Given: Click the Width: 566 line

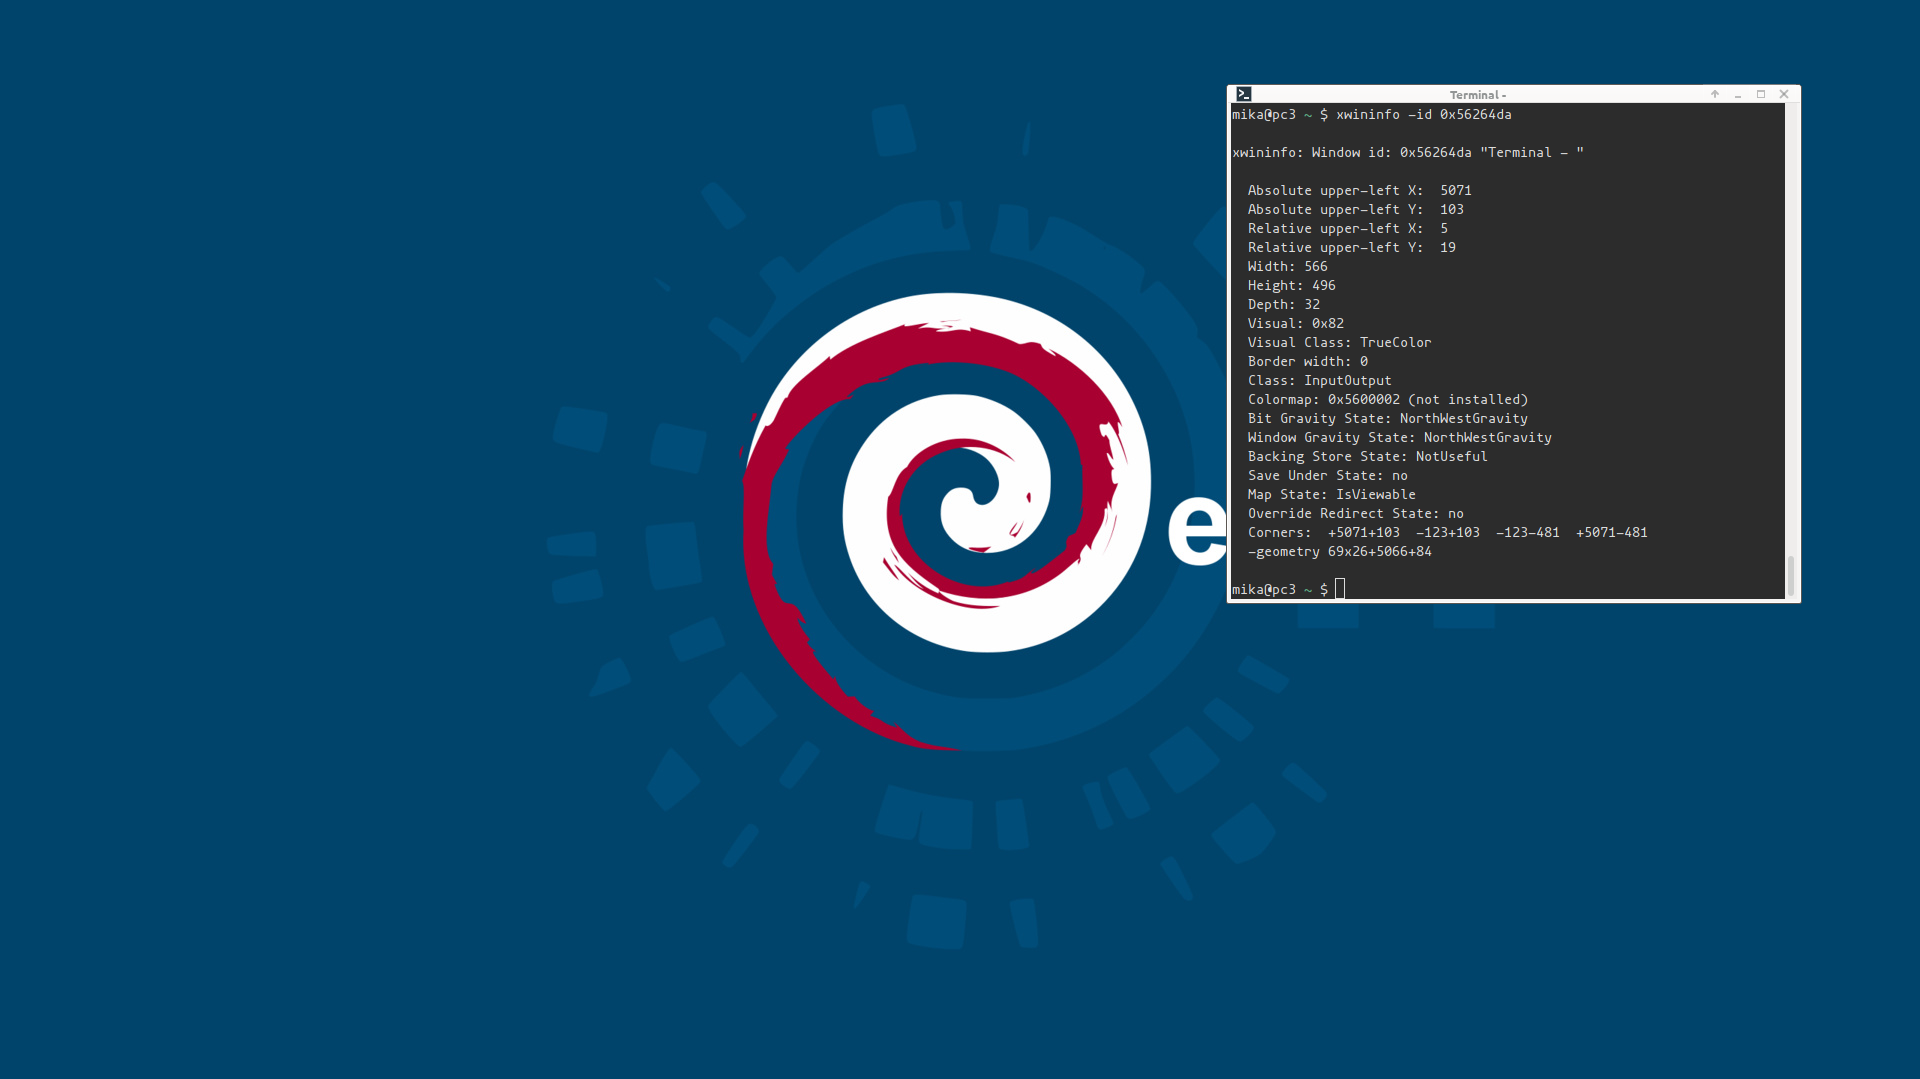Looking at the screenshot, I should click(x=1287, y=267).
